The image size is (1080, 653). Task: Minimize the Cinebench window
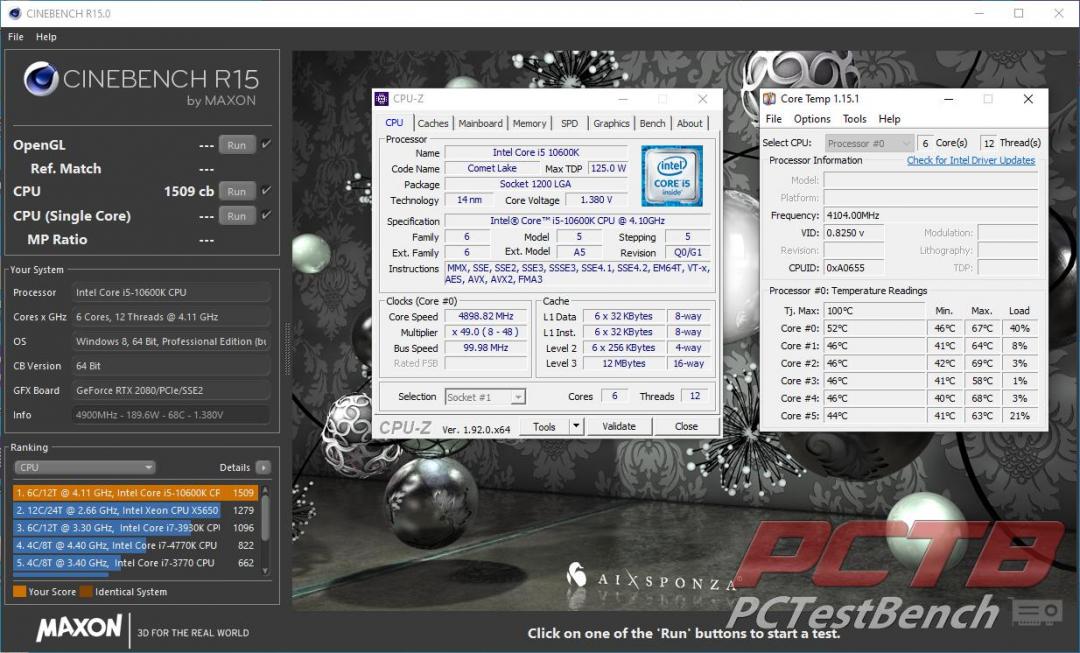click(979, 13)
